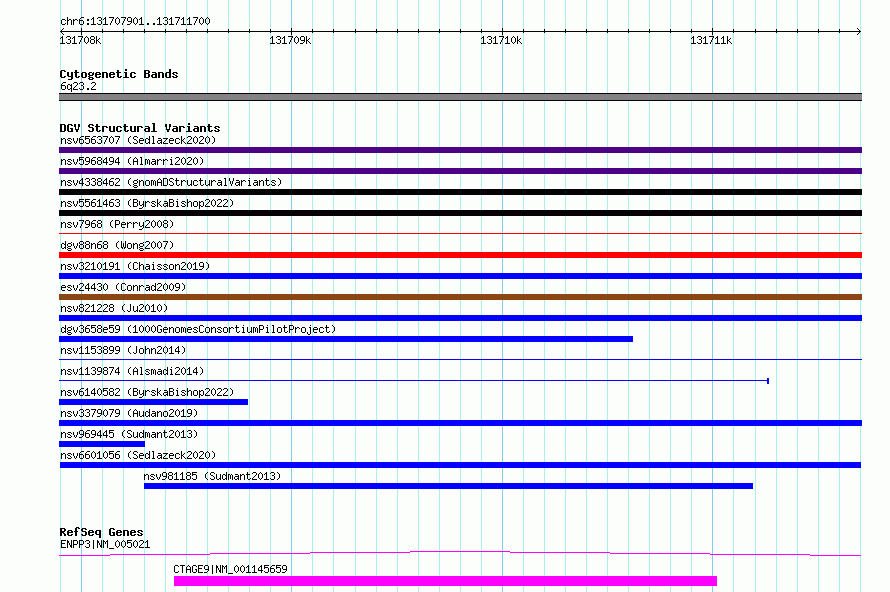Click the nsv3210191 blue variant bar
The width and height of the screenshot is (890, 592).
coord(460,276)
